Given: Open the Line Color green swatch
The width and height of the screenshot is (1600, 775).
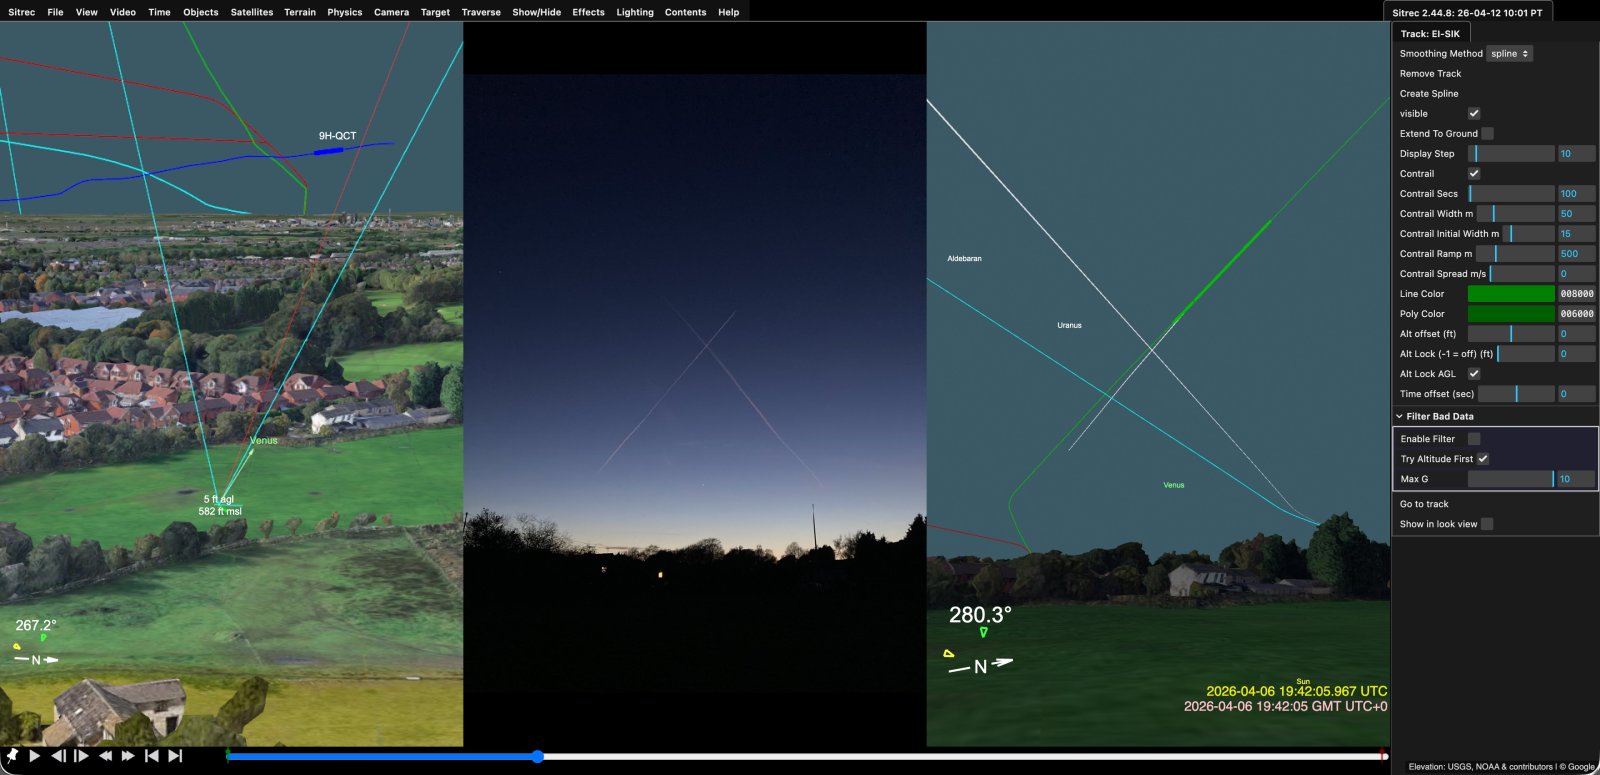Looking at the screenshot, I should pos(1510,294).
